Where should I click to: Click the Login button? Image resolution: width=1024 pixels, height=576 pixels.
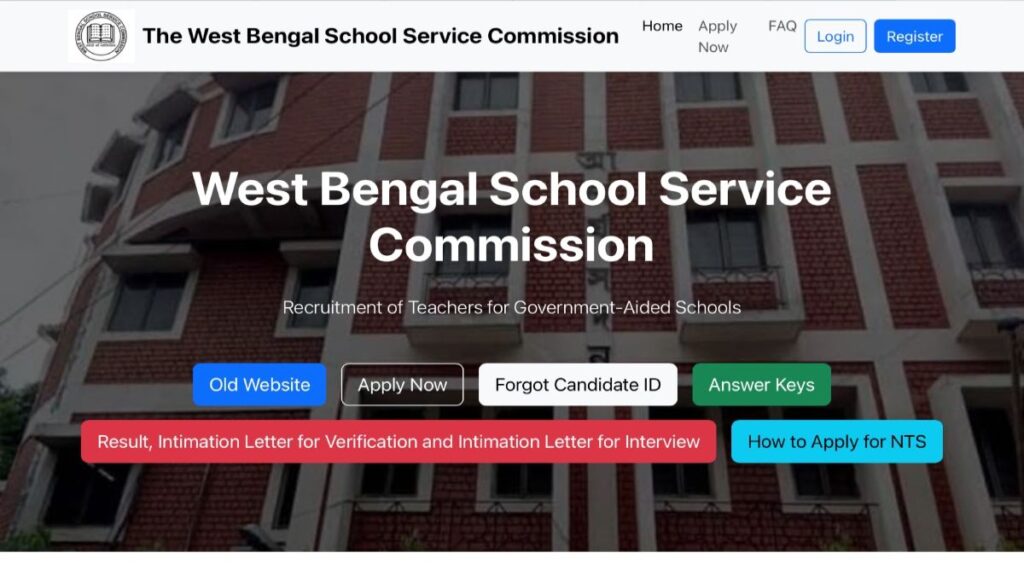coord(835,37)
